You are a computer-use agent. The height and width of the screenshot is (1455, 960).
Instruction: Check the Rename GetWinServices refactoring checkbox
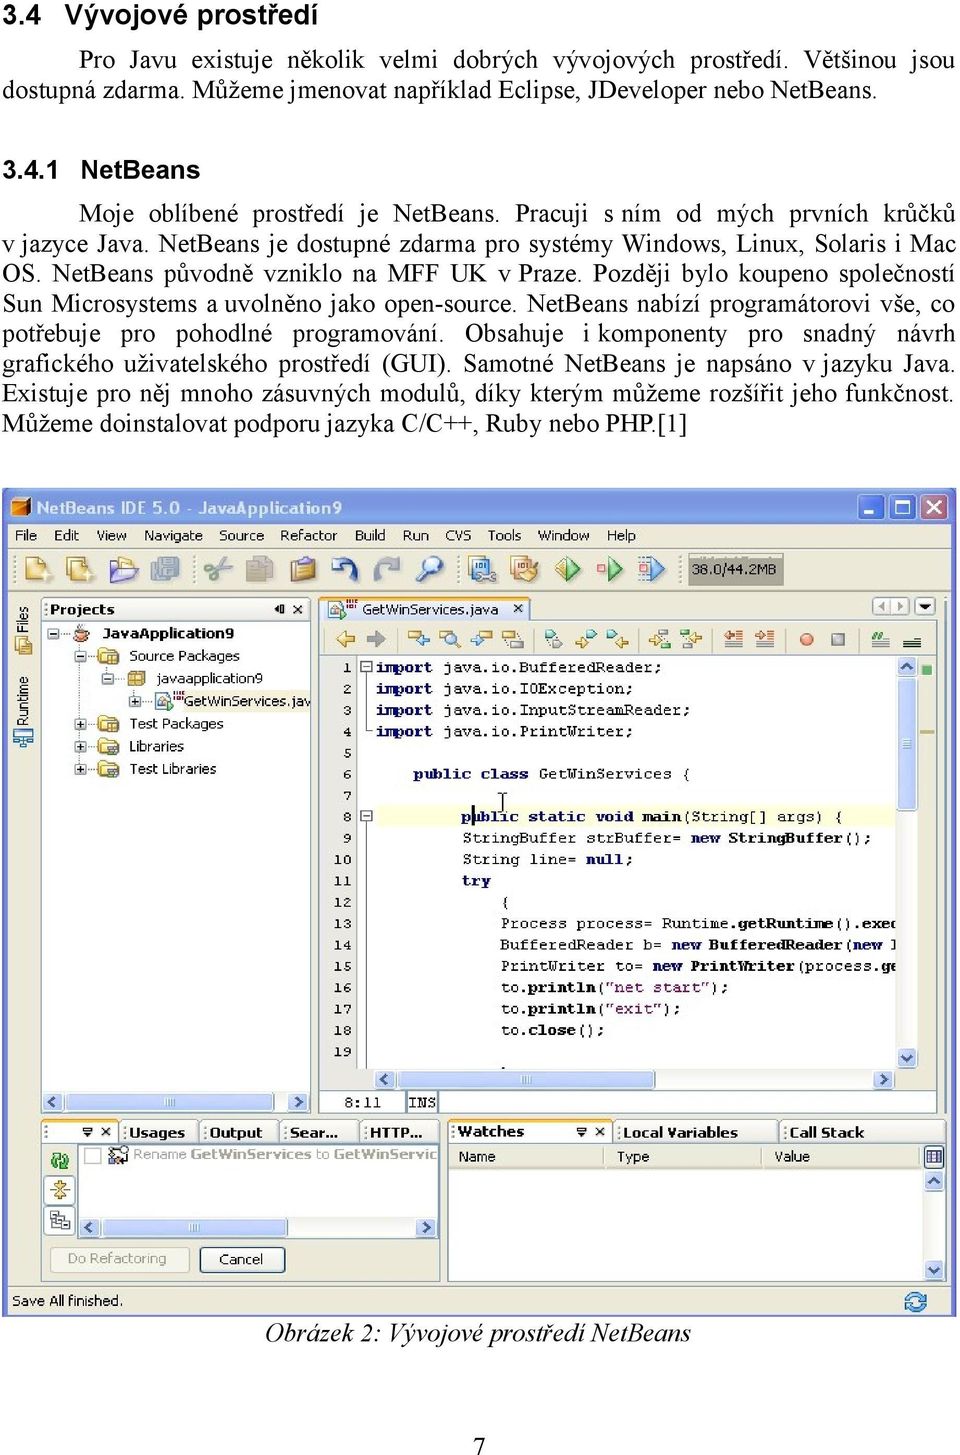(x=93, y=1155)
